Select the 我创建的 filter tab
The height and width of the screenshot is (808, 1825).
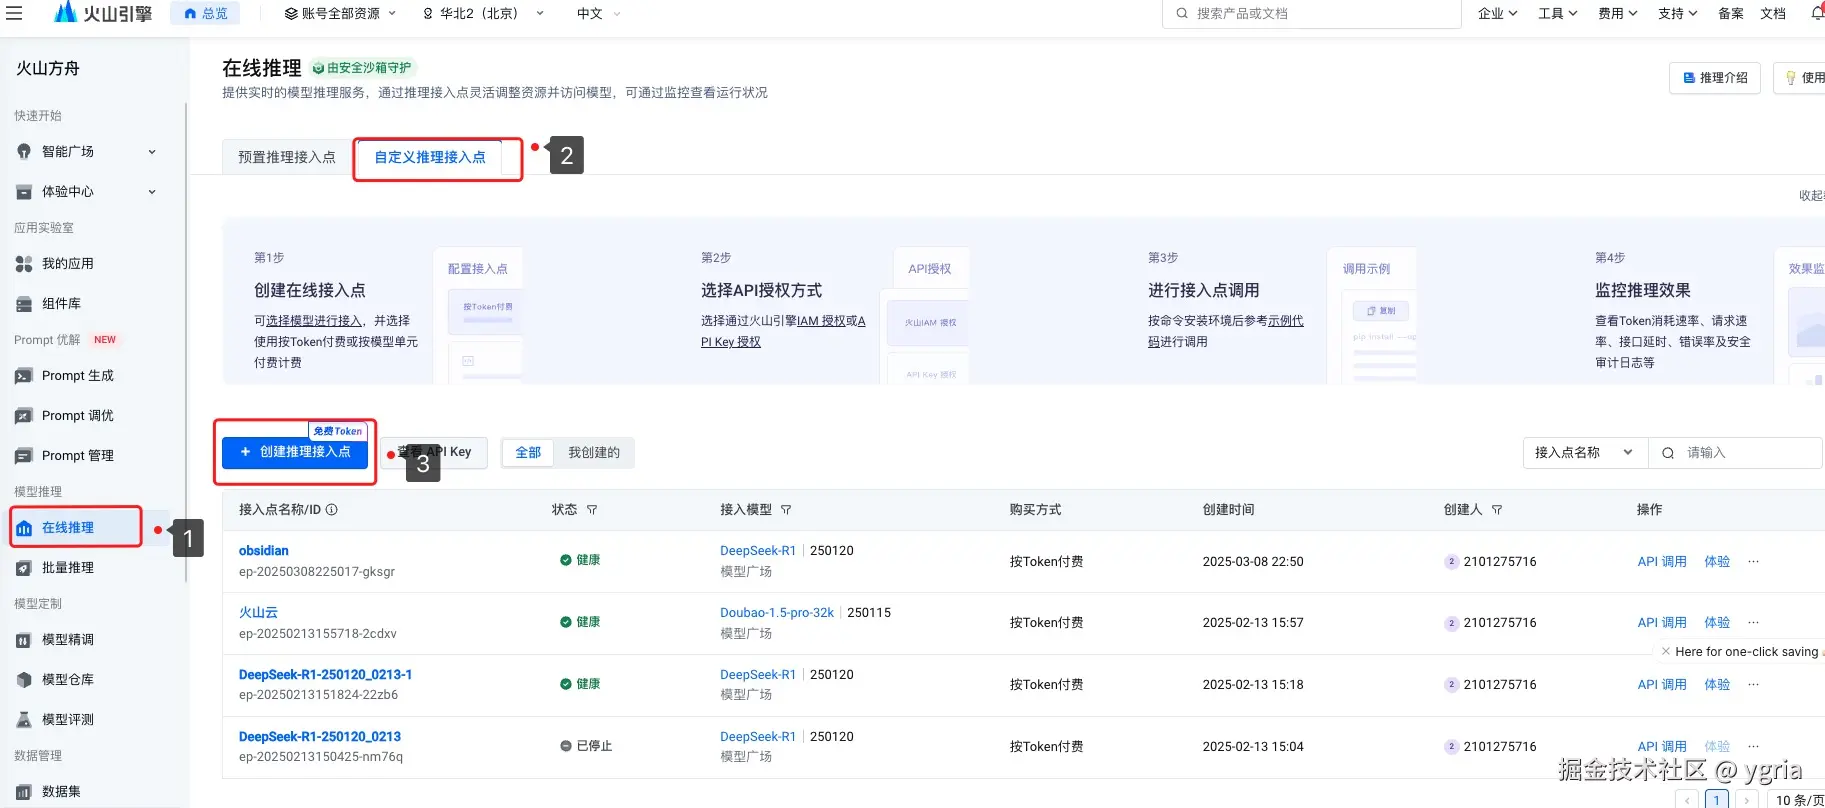[x=594, y=453]
